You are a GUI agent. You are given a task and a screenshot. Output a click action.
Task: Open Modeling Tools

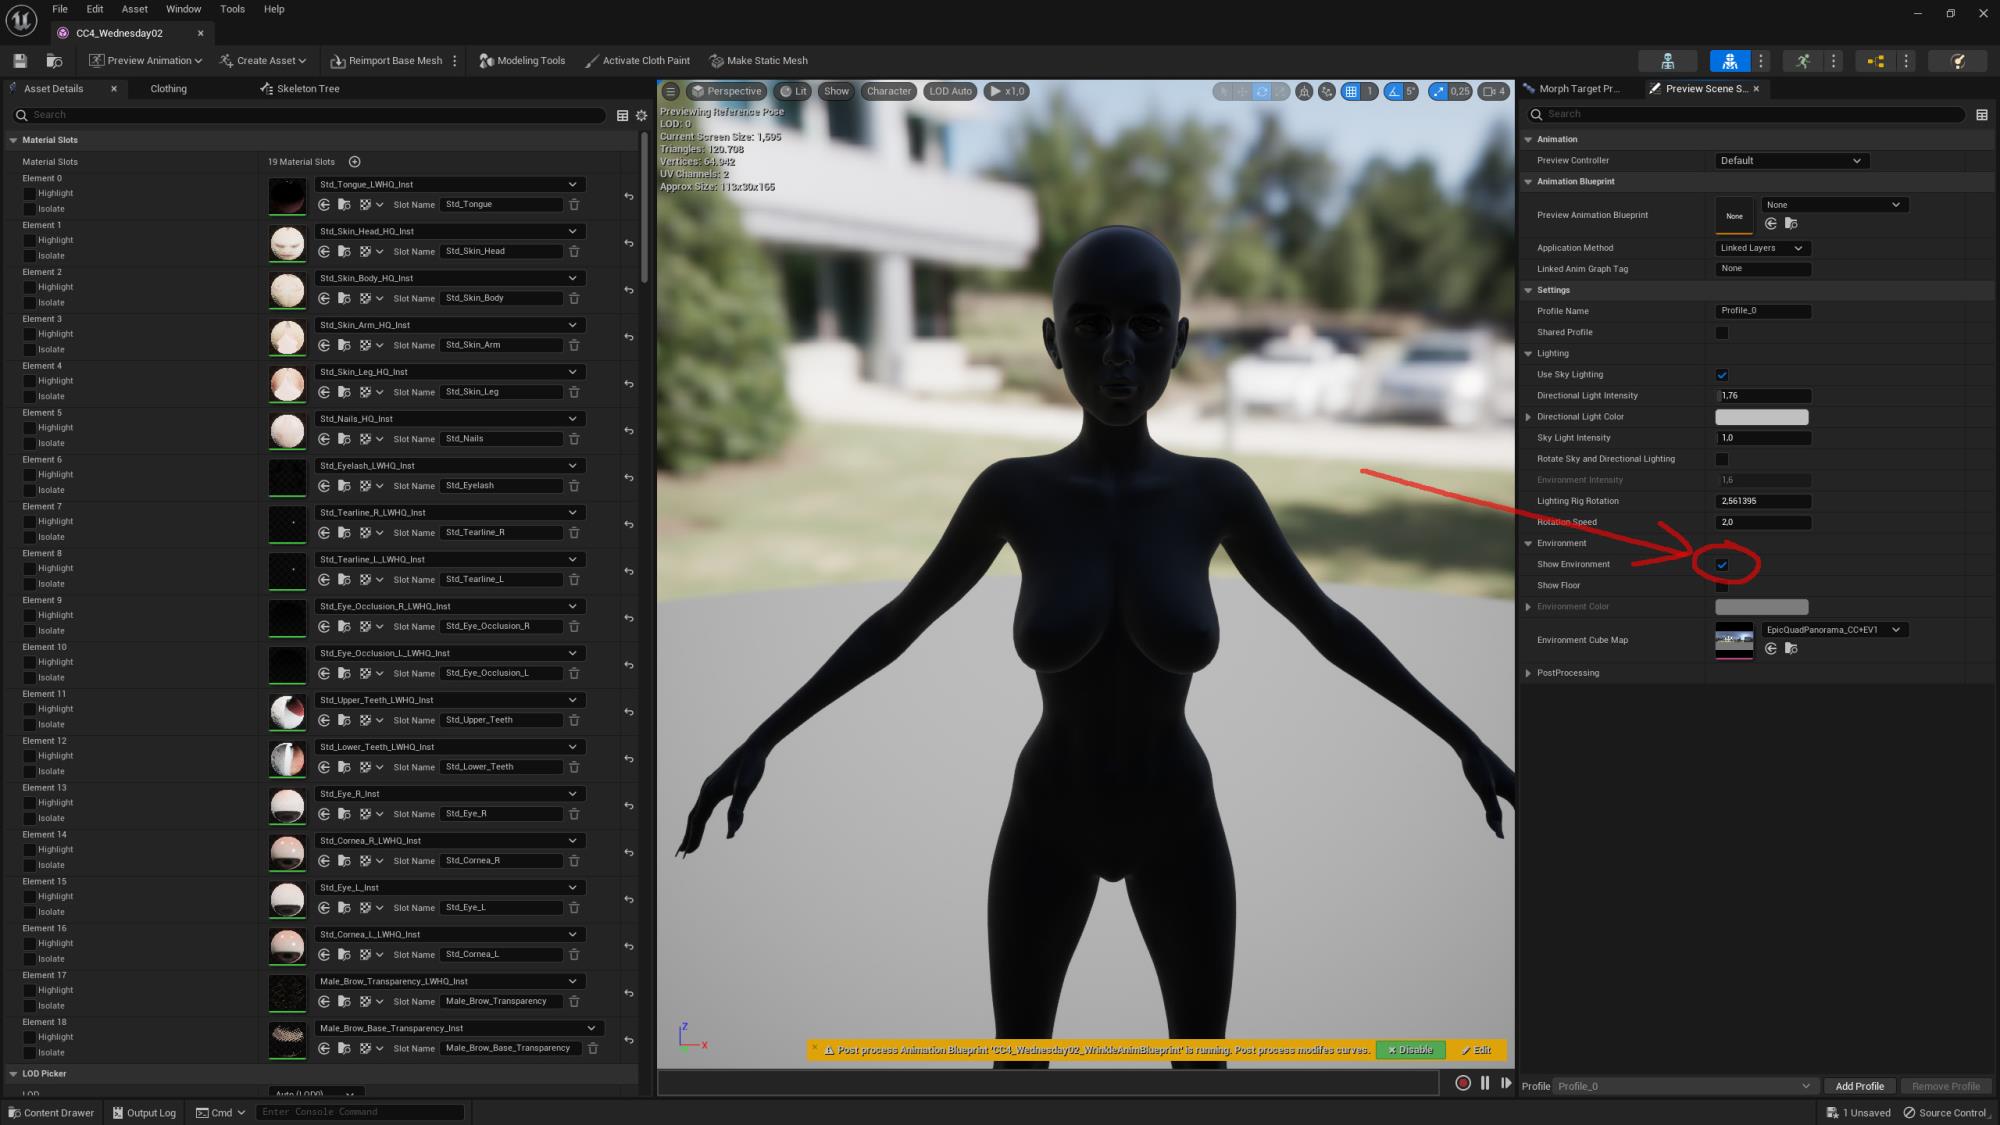[x=522, y=61]
